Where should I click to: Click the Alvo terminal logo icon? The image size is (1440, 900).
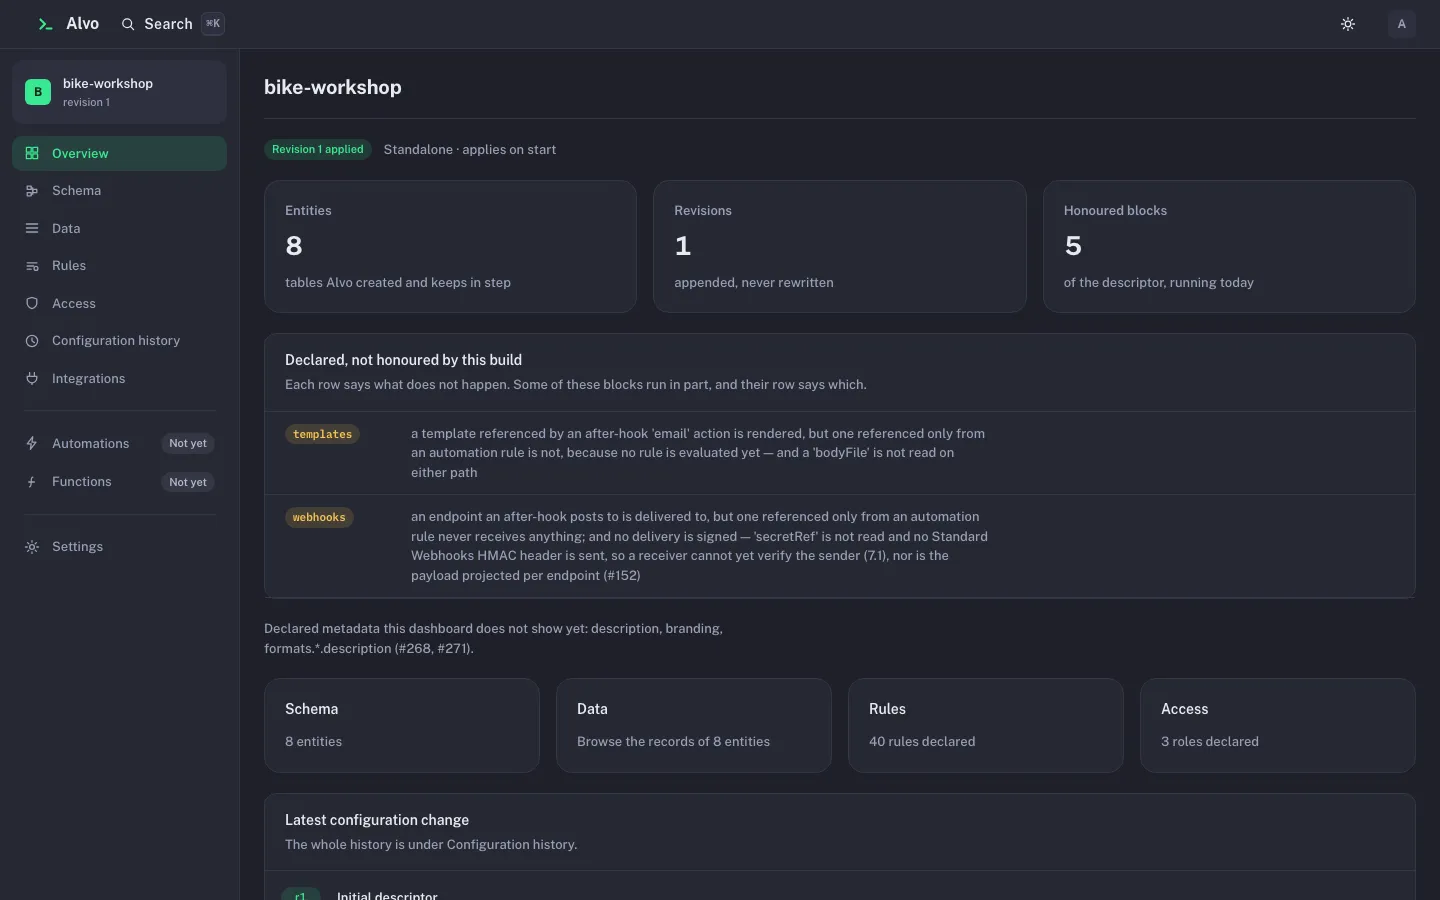coord(45,24)
